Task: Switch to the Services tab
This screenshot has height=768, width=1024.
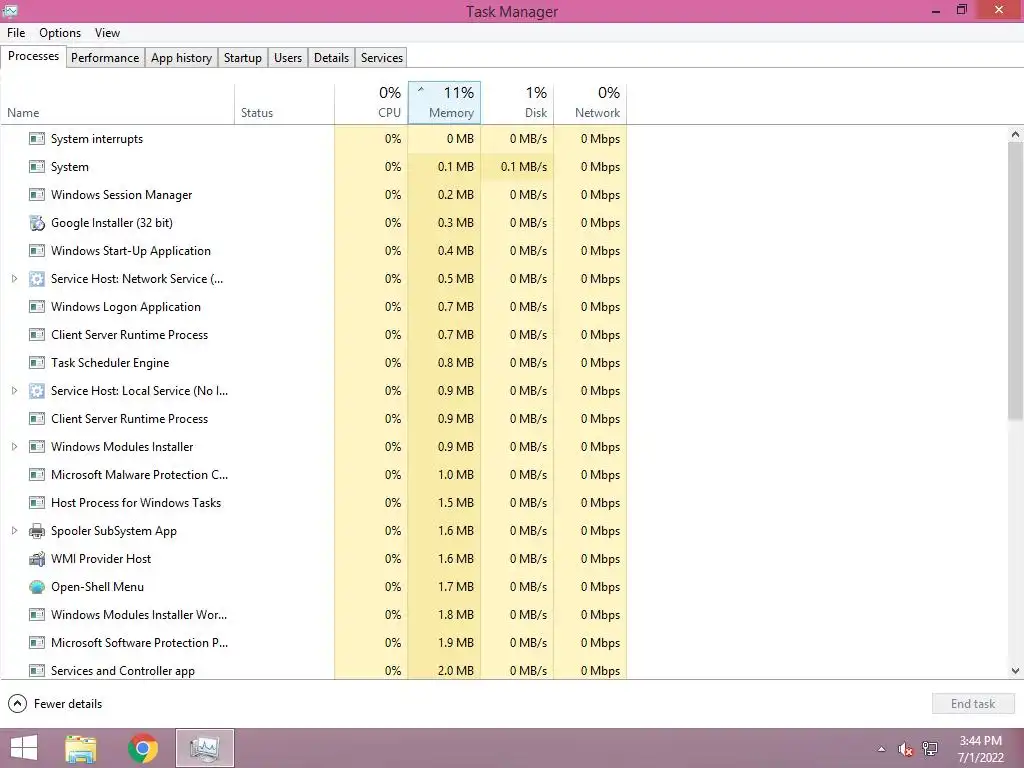Action: 382,57
